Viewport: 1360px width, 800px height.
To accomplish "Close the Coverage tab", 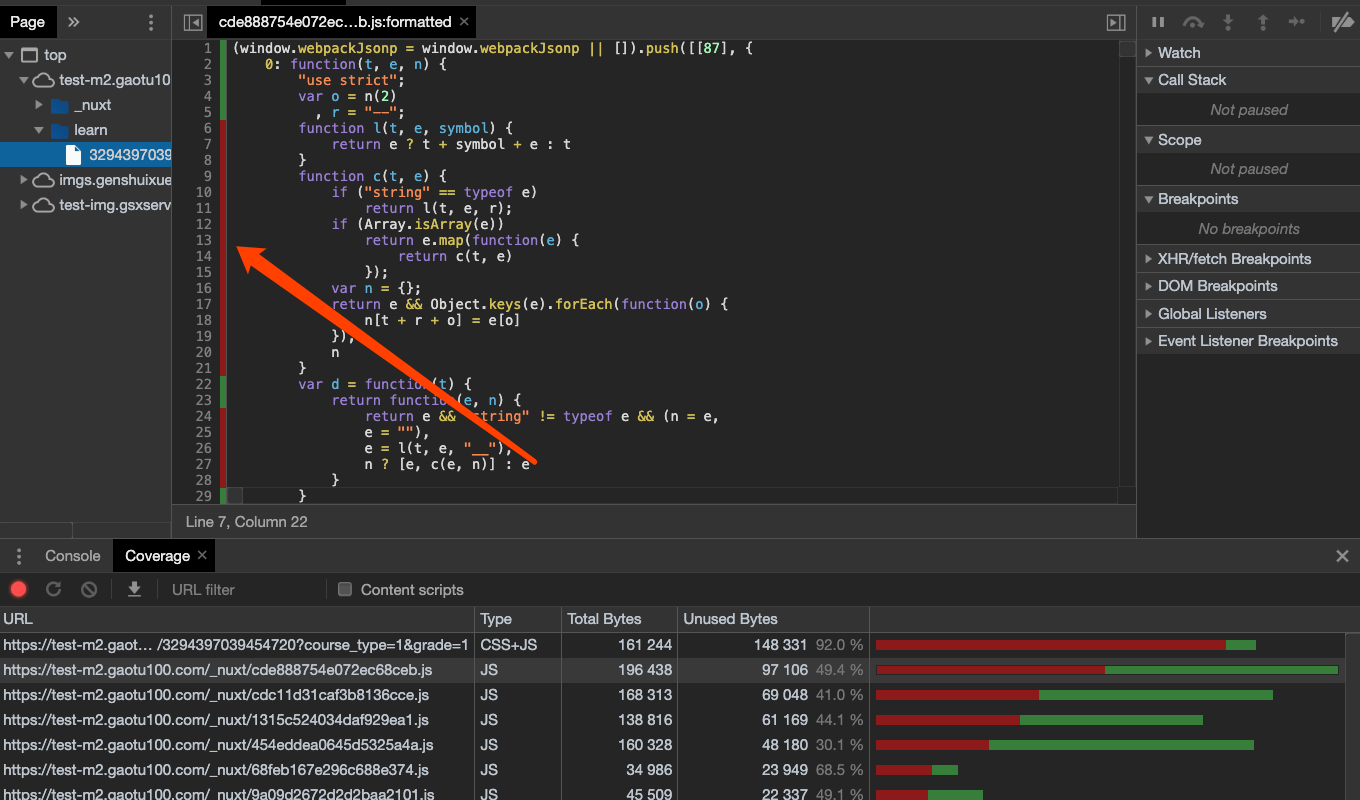I will pyautogui.click(x=202, y=555).
